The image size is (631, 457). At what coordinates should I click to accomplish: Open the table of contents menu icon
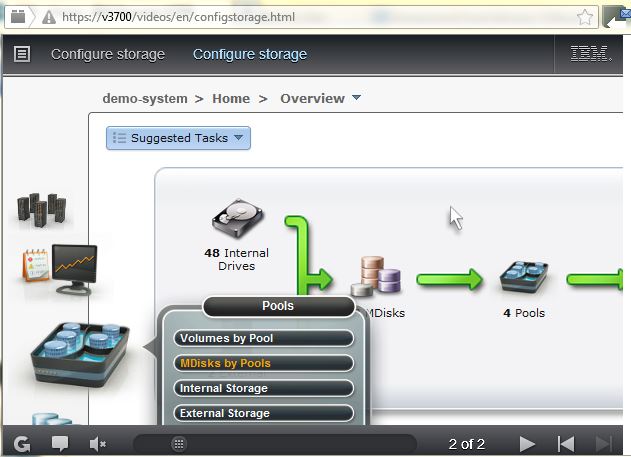[x=22, y=54]
